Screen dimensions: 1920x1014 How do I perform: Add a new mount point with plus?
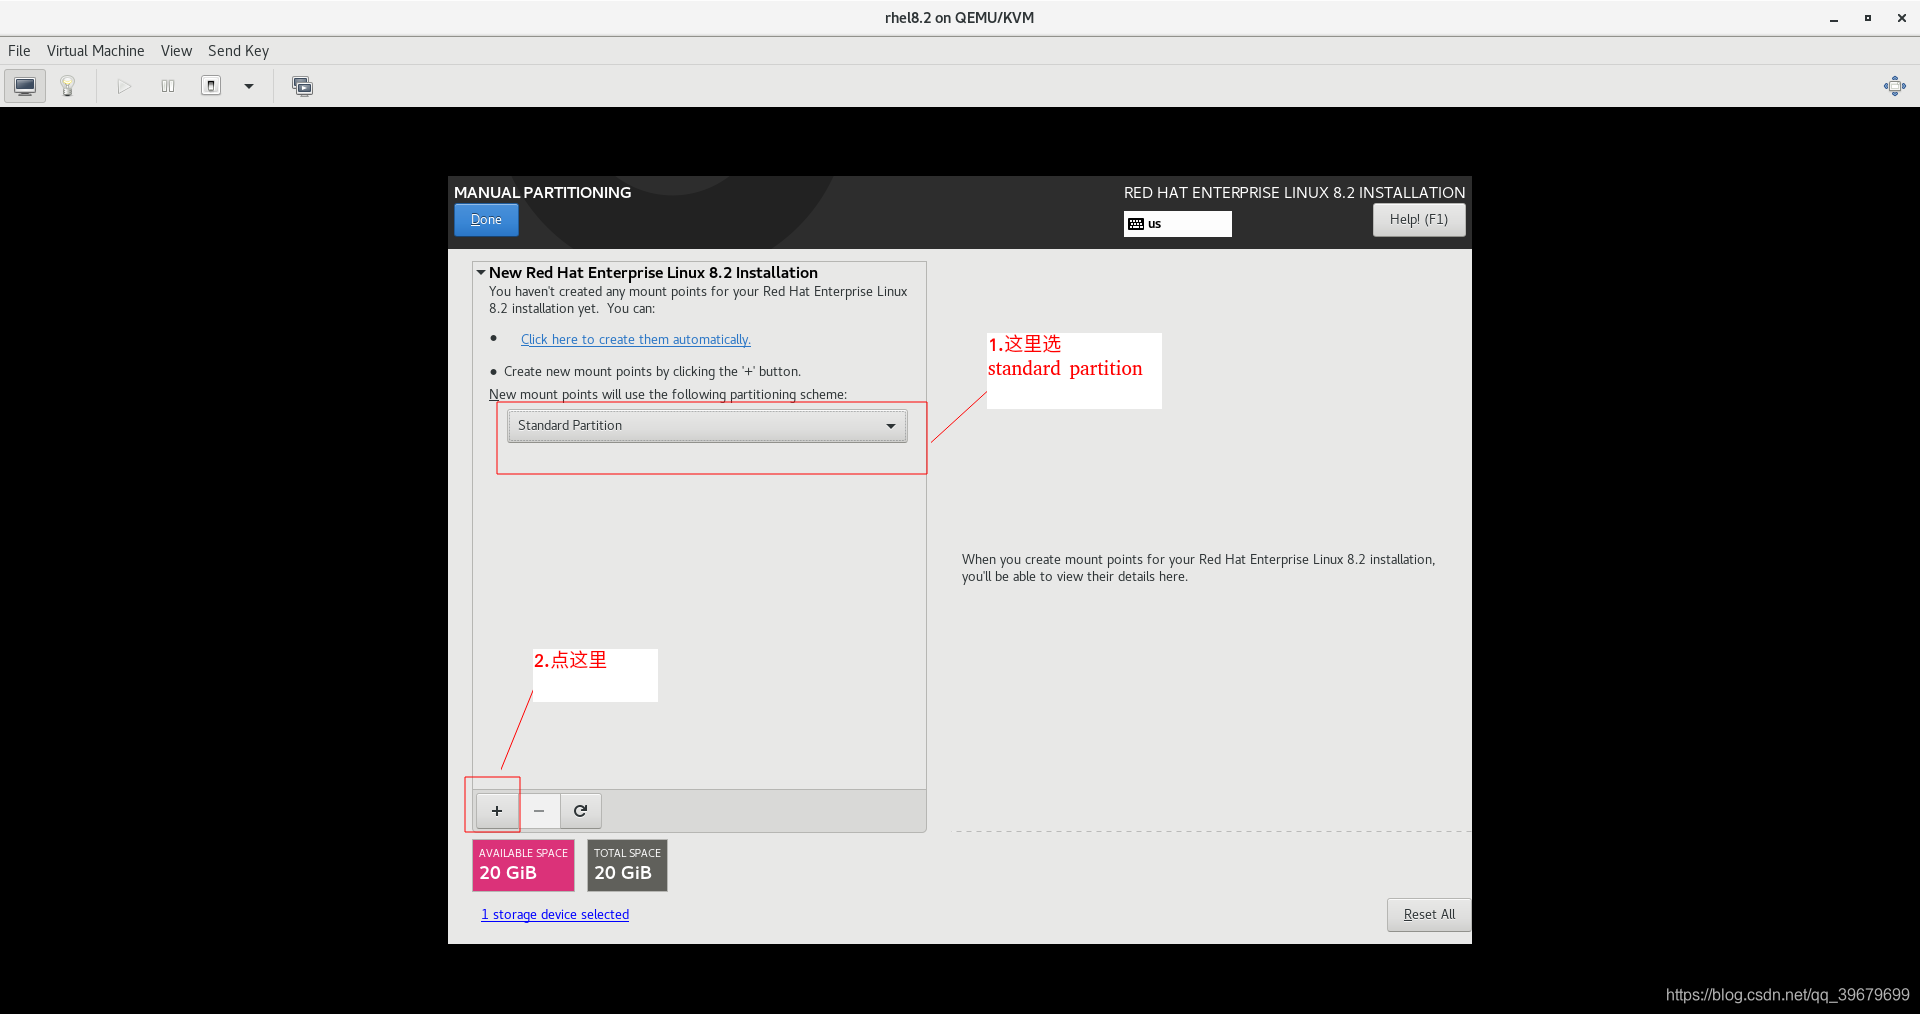pos(497,811)
